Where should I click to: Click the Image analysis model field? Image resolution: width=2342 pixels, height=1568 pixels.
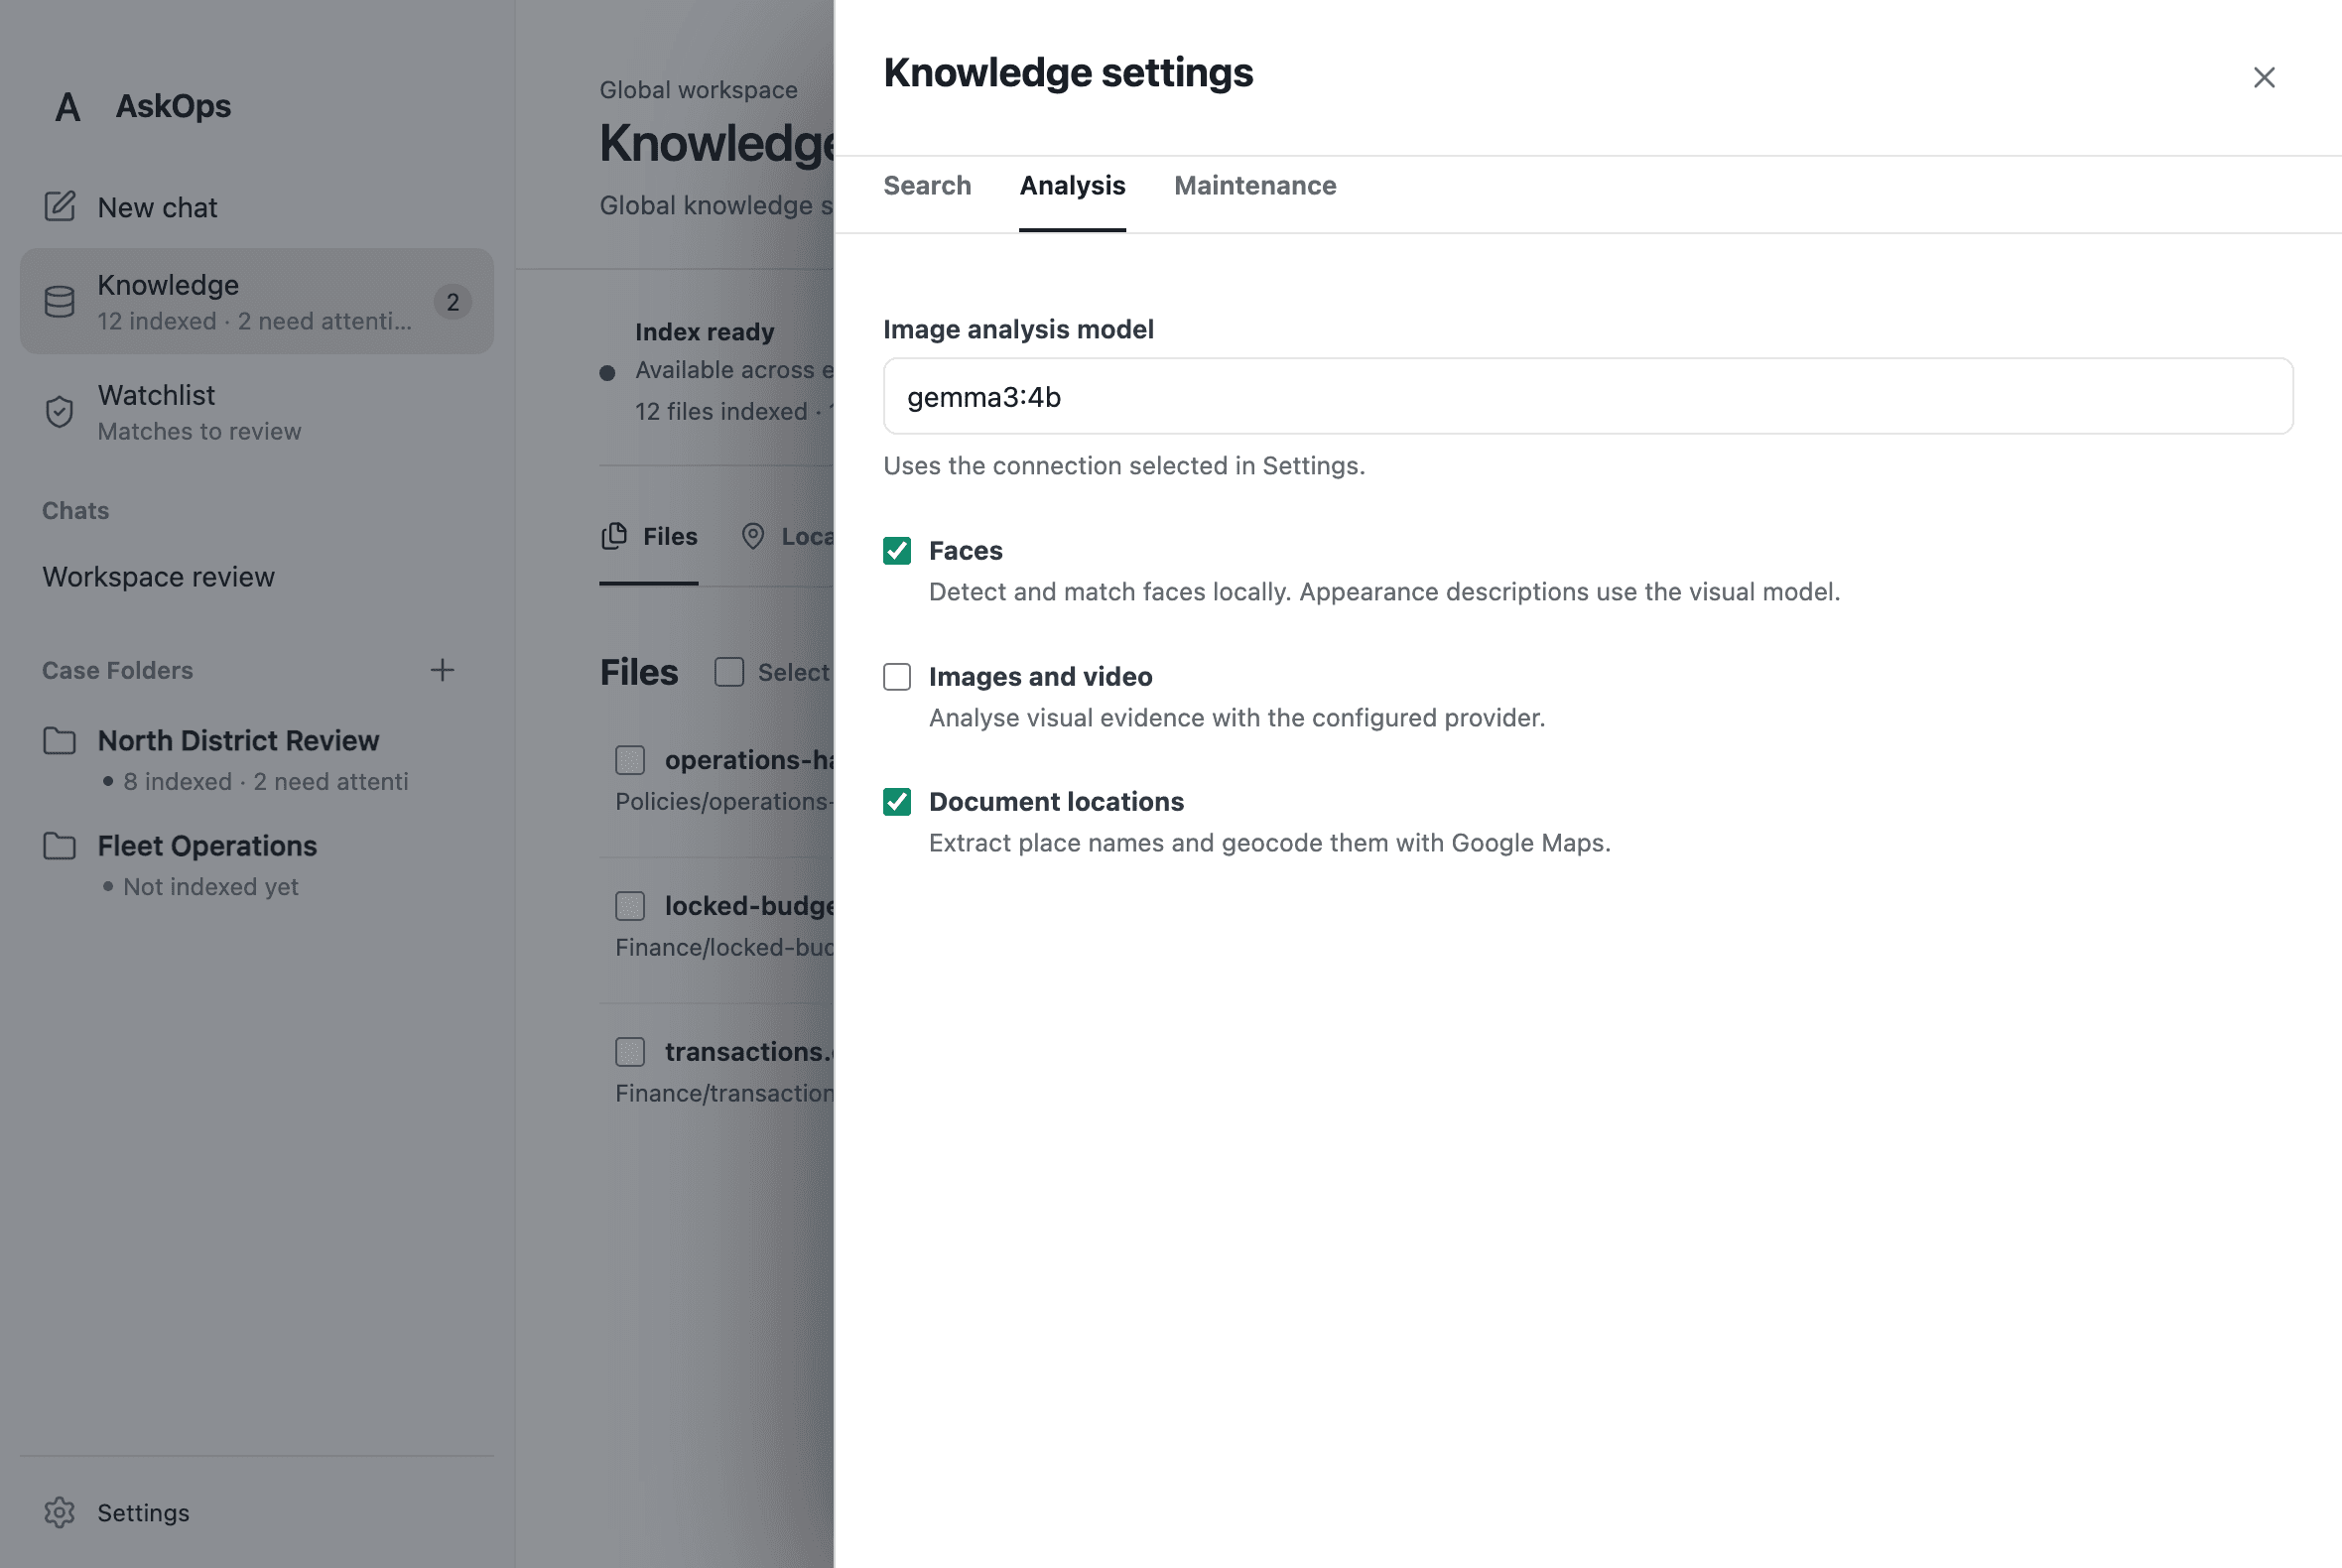1587,396
